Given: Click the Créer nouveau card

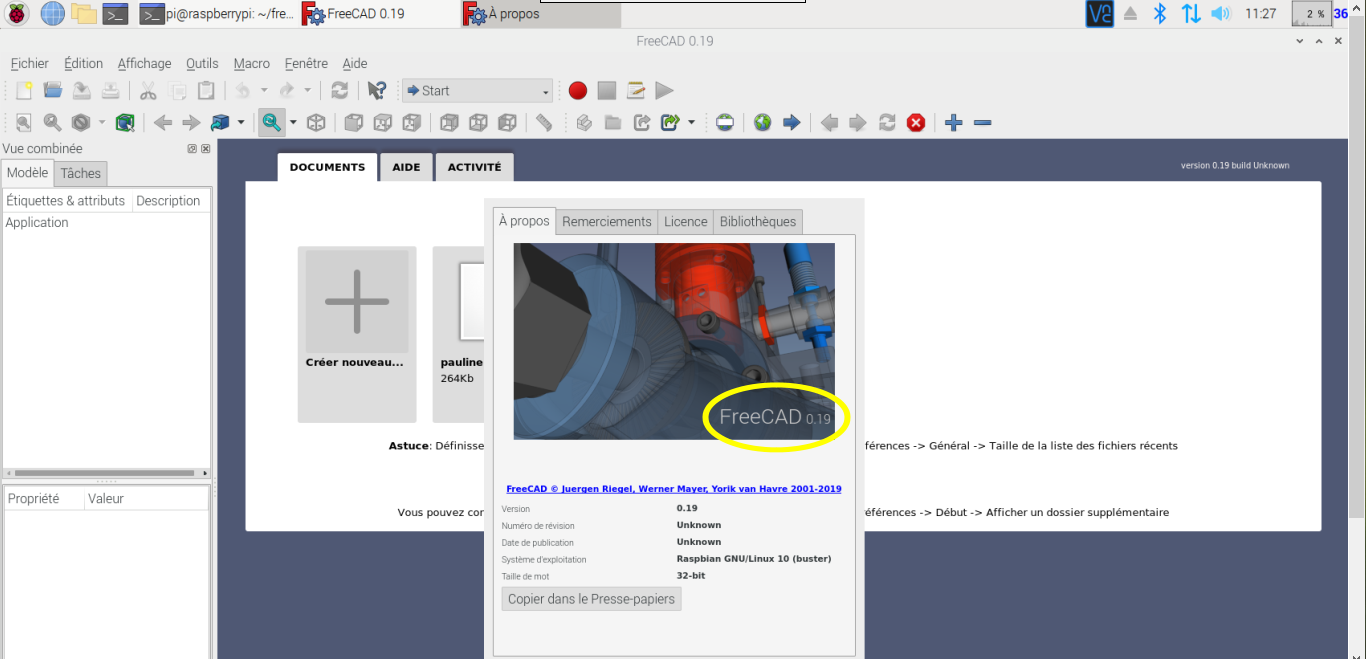Looking at the screenshot, I should [357, 334].
